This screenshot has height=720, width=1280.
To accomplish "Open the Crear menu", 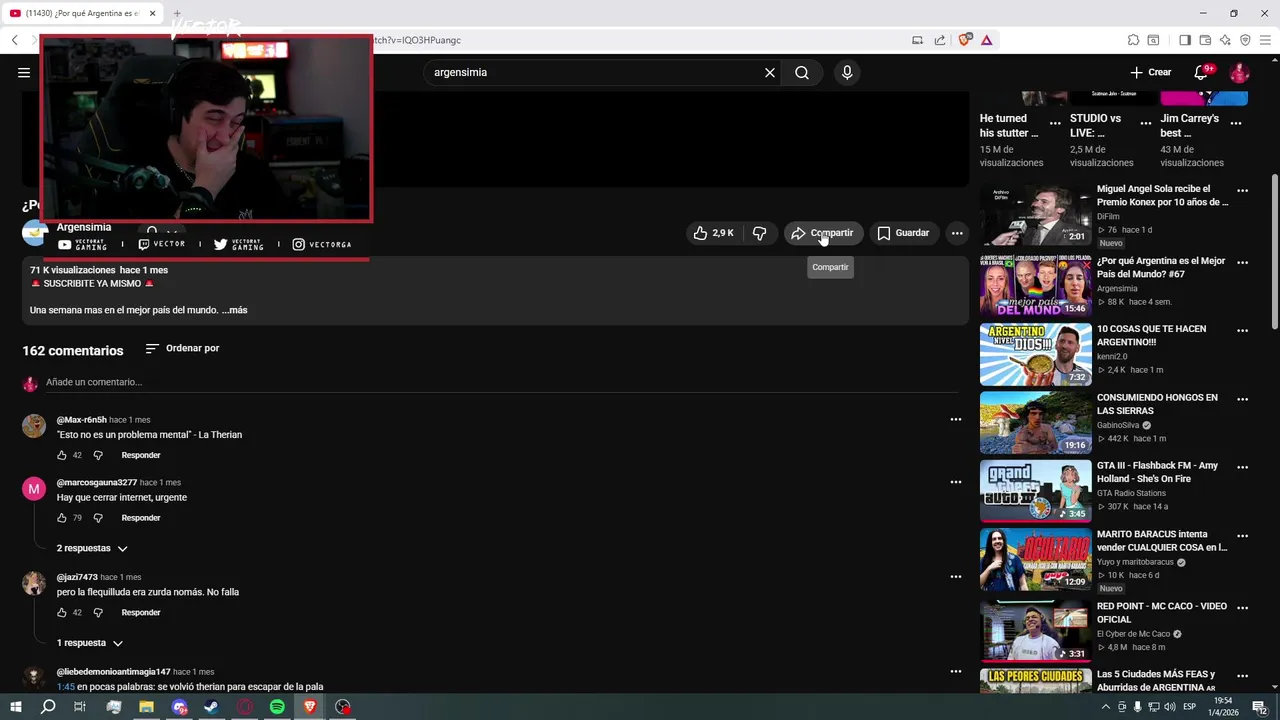I will tap(1150, 72).
